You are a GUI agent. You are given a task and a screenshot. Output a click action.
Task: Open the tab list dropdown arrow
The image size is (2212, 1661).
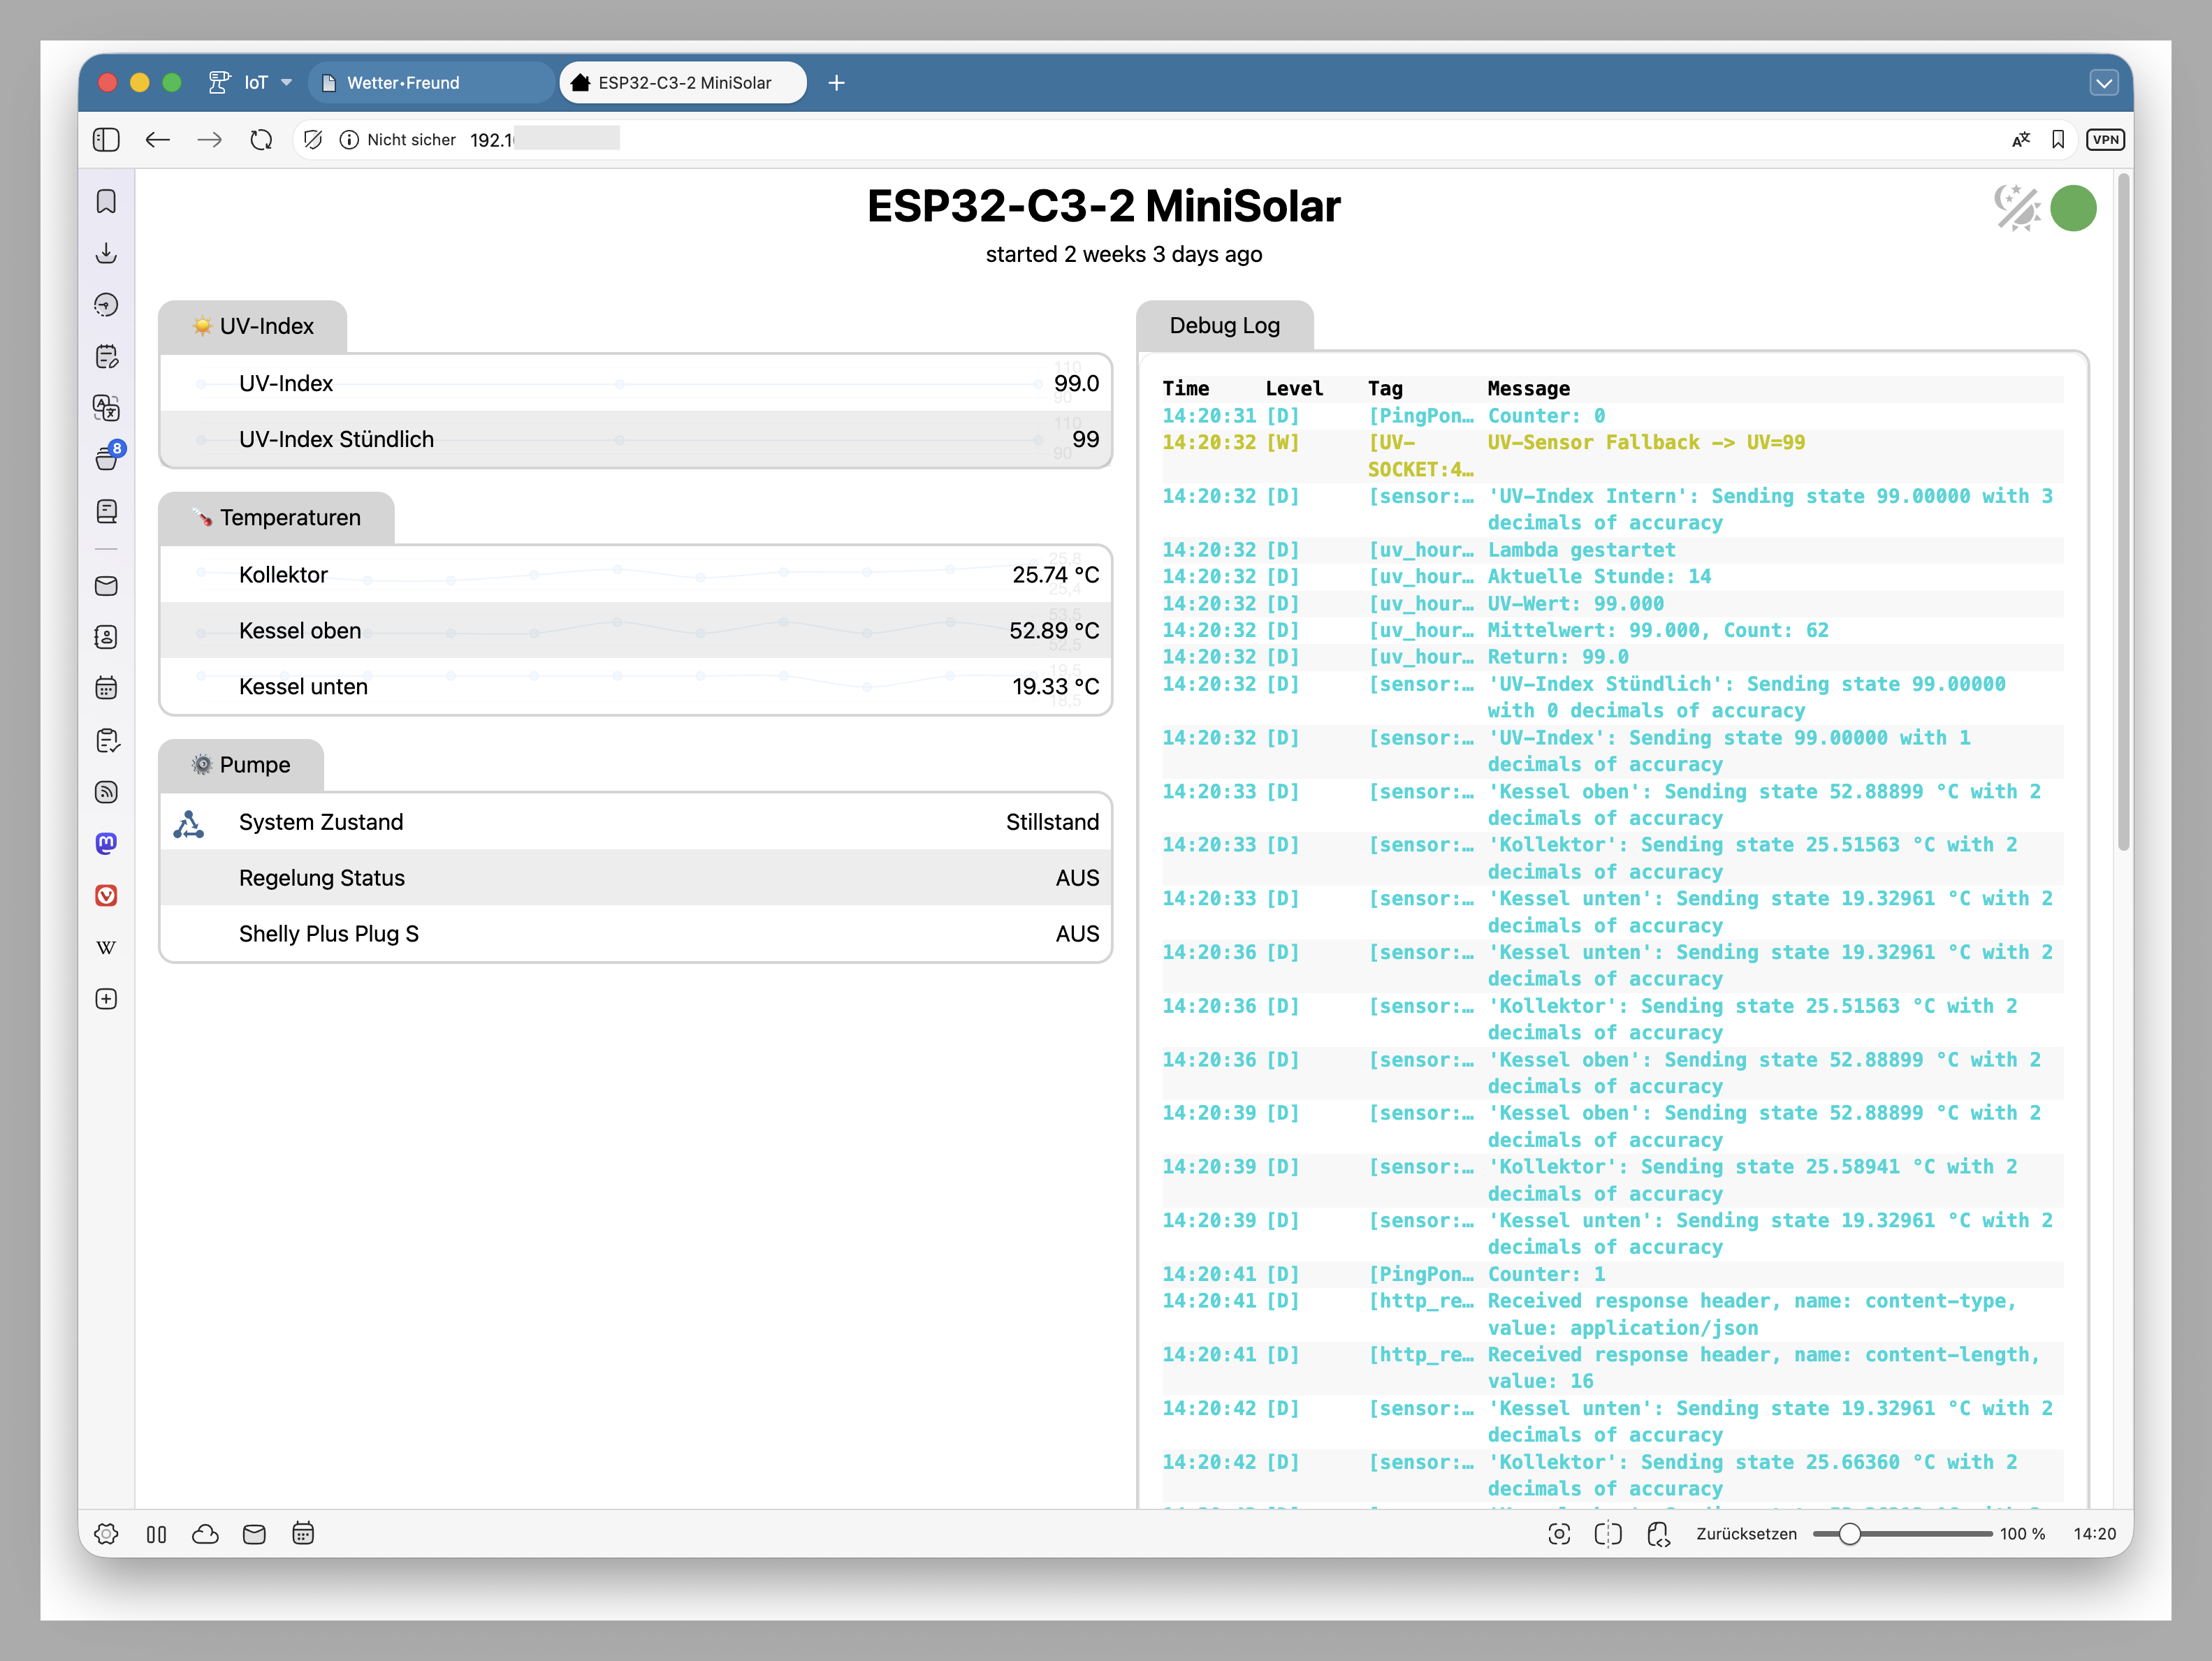click(x=2103, y=83)
